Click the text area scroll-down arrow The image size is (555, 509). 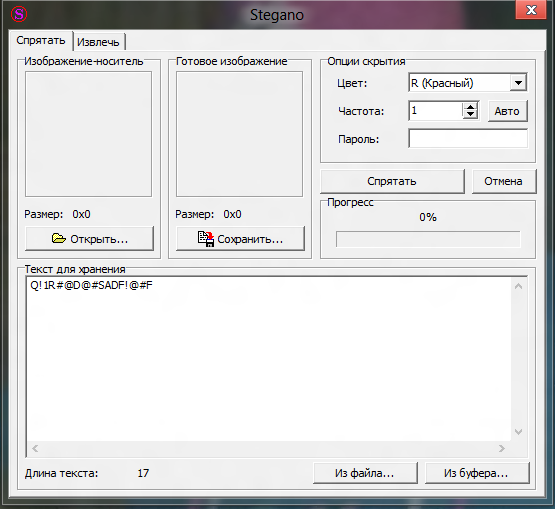519,432
